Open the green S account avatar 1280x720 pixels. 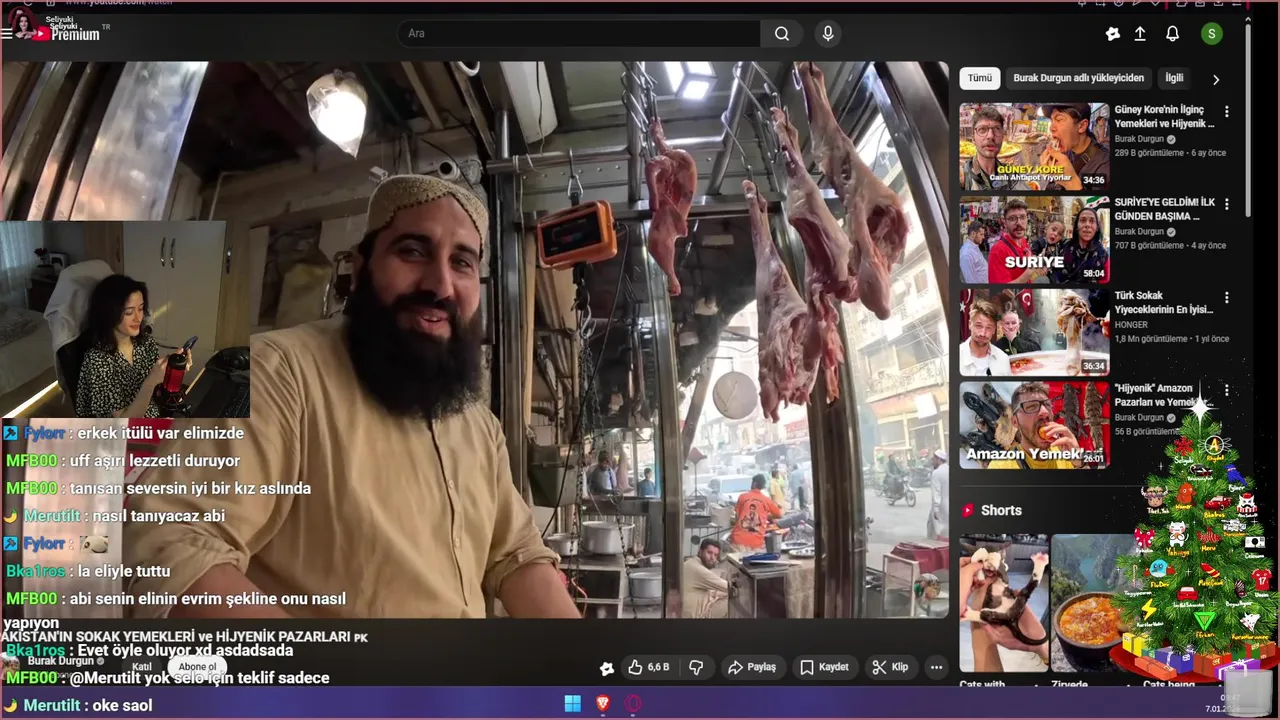coord(1212,34)
